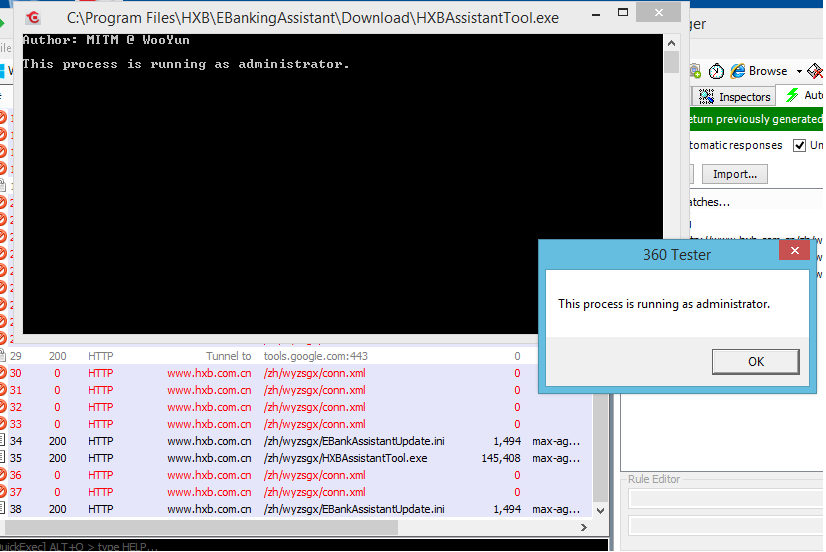826x552 pixels.
Task: Click the Import... button
Action: 734,174
